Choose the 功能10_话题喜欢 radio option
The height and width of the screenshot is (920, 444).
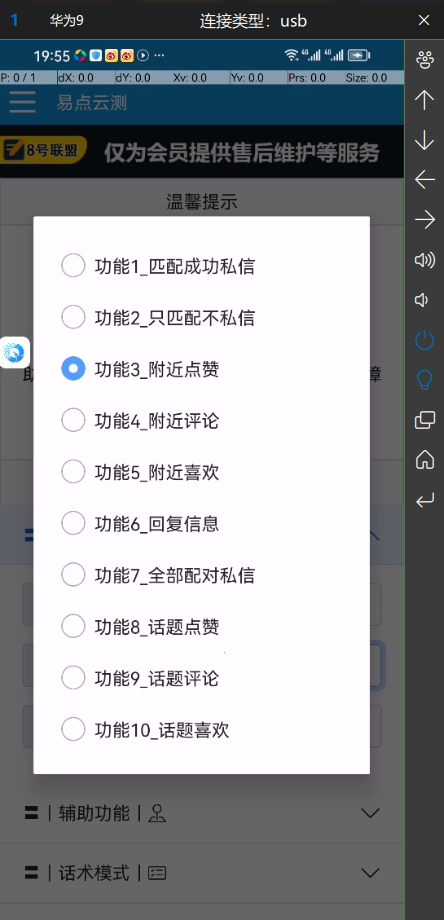[x=145, y=730]
